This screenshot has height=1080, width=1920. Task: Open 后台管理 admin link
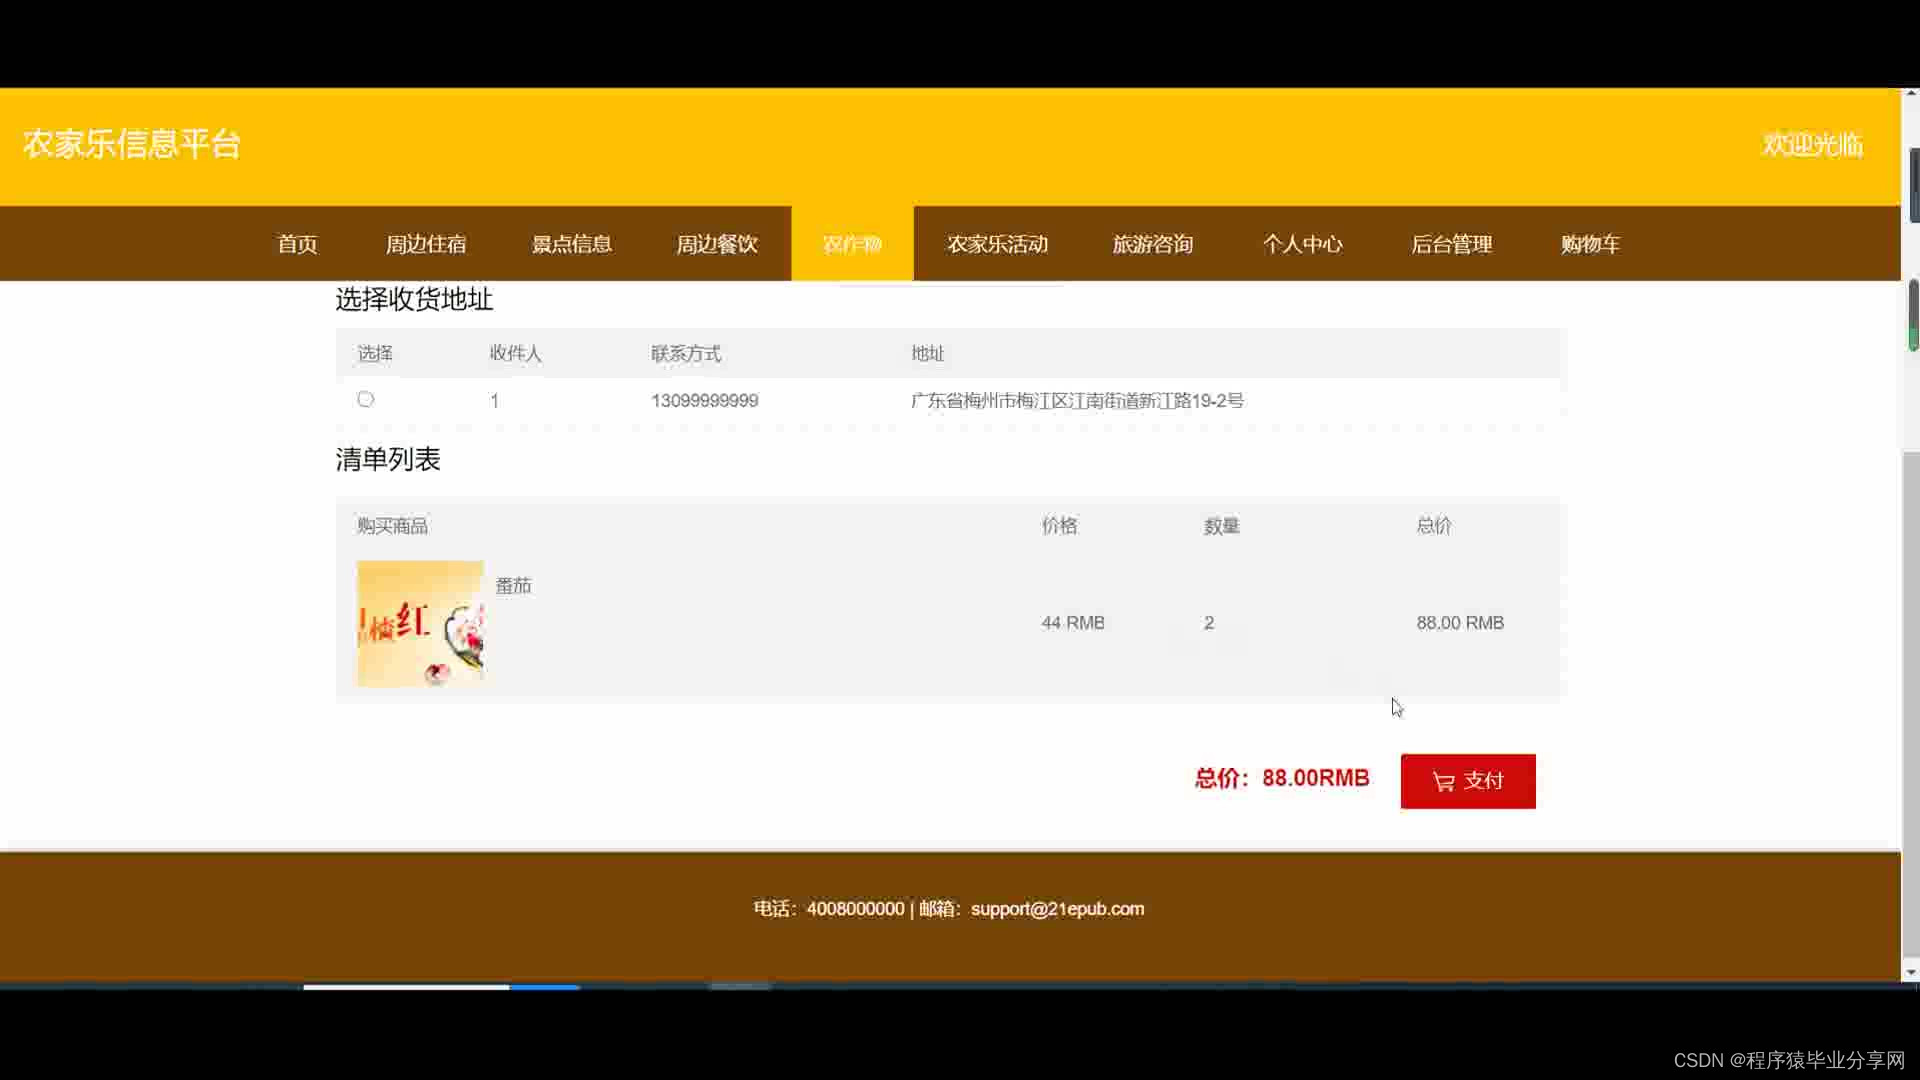tap(1451, 244)
